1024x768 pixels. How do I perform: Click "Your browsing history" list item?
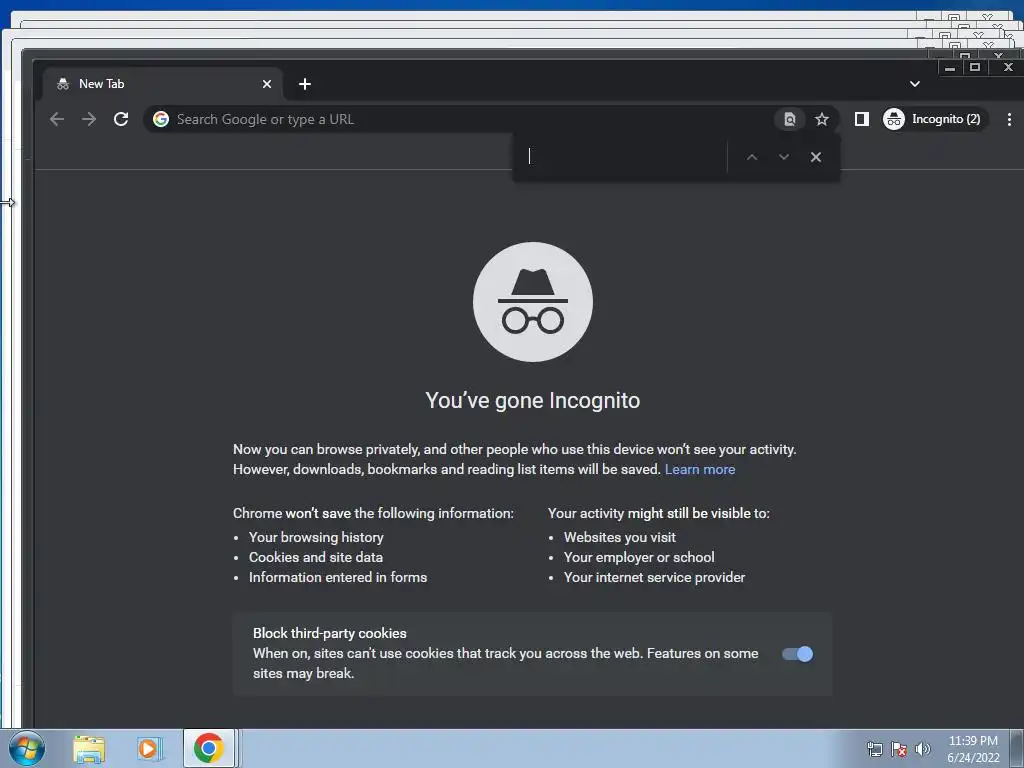316,537
